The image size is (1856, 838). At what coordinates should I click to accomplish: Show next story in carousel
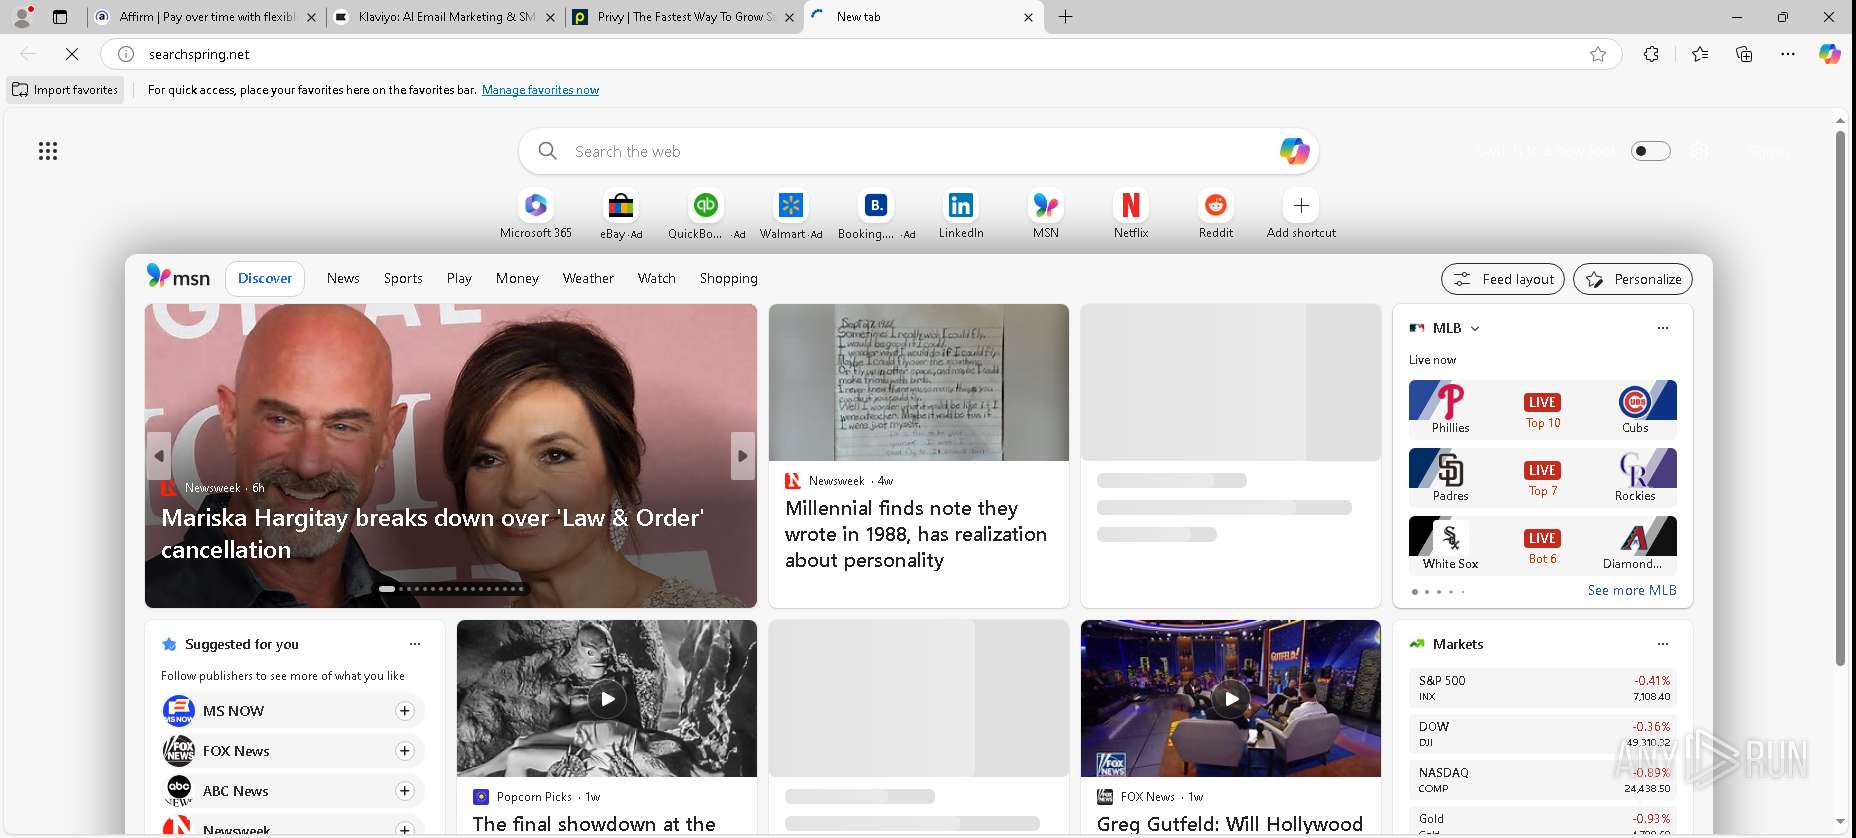pyautogui.click(x=742, y=456)
